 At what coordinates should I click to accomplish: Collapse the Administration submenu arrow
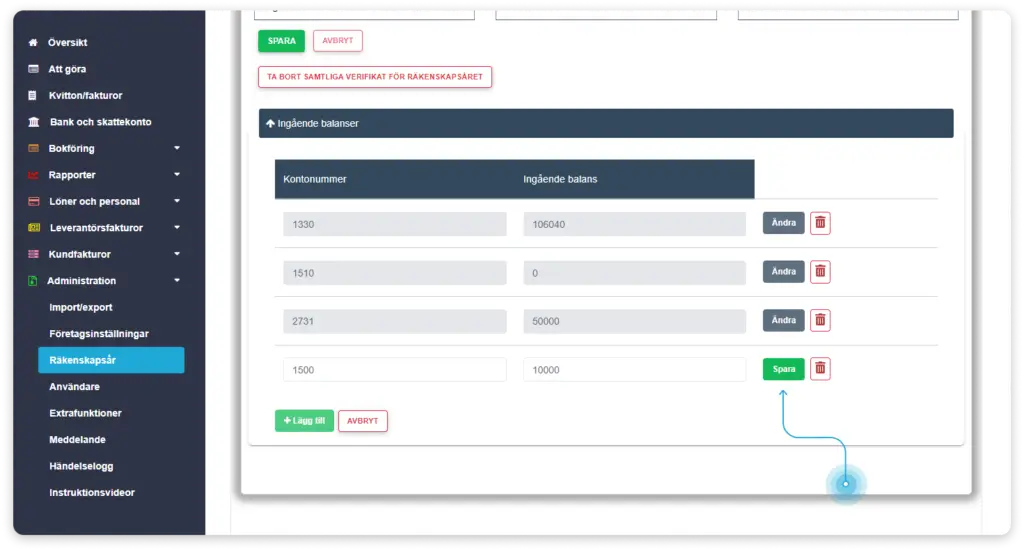coord(177,281)
